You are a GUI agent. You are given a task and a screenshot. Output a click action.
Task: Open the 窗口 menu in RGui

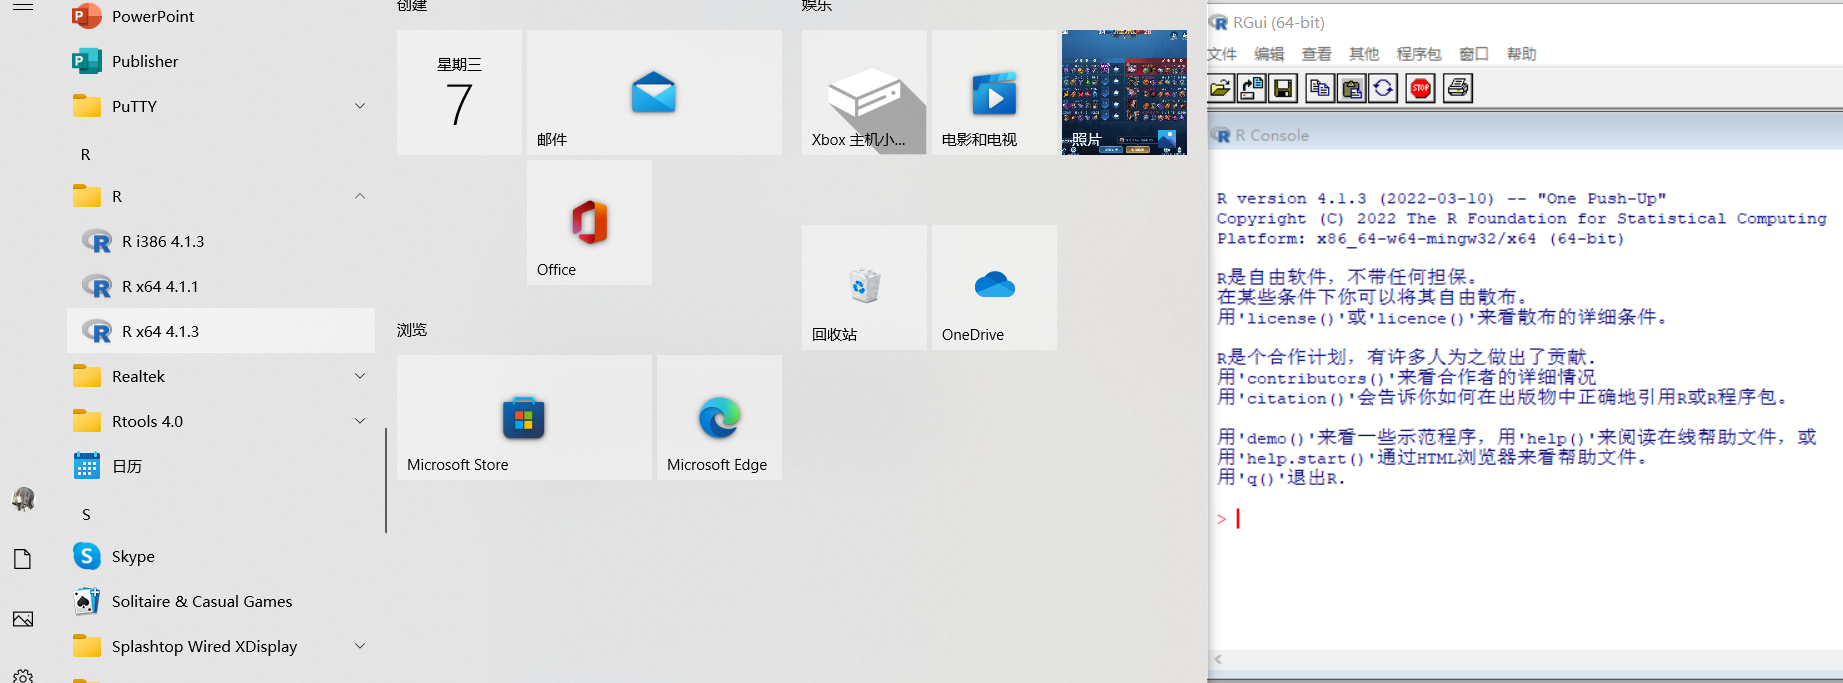pos(1474,54)
